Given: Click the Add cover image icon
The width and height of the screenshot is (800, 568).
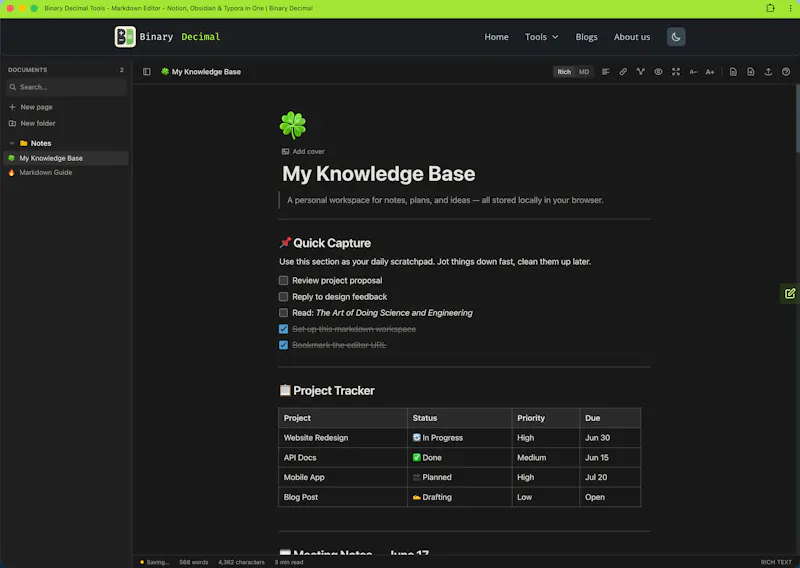Looking at the screenshot, I should click(x=285, y=152).
